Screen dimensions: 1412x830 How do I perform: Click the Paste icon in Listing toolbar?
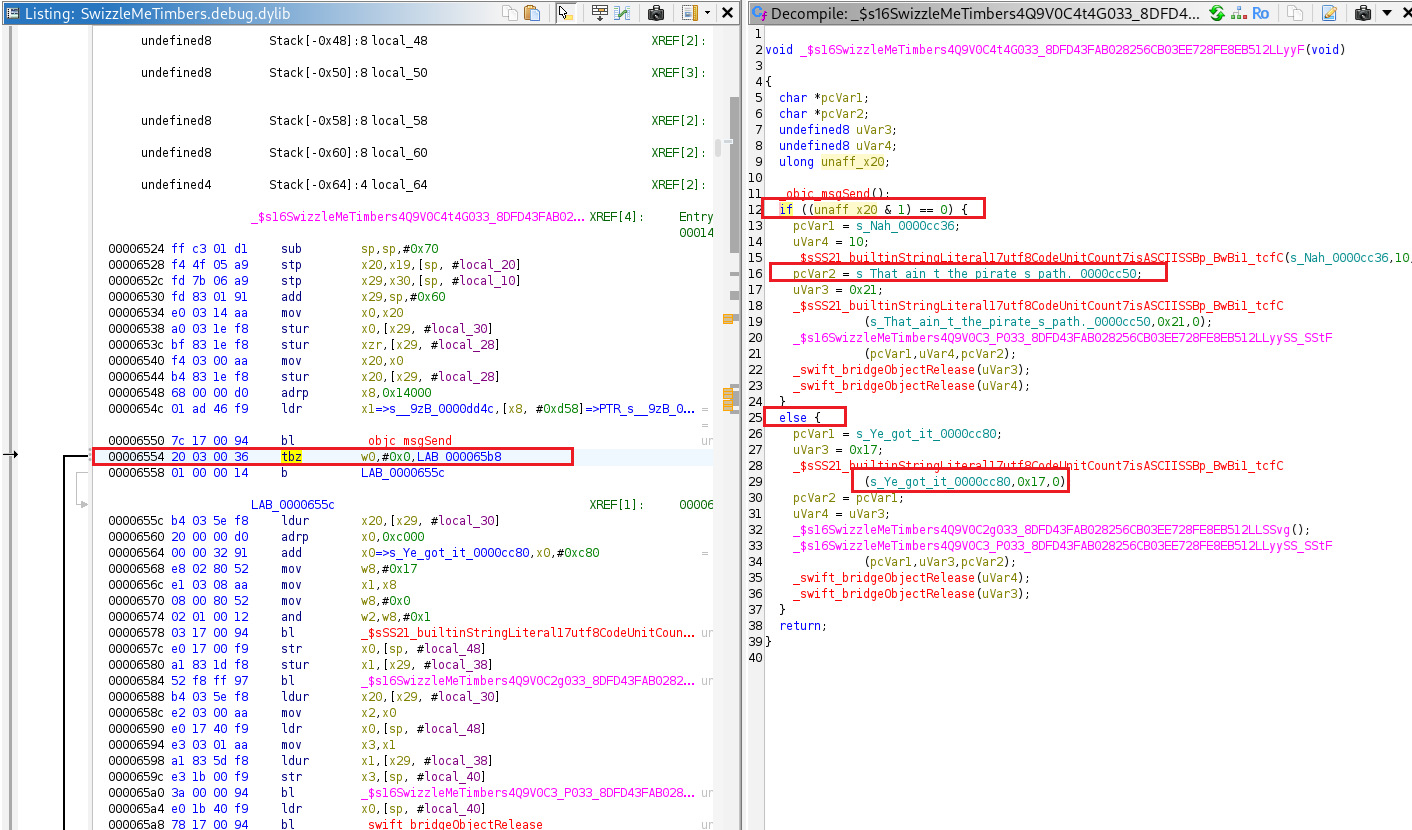(532, 13)
